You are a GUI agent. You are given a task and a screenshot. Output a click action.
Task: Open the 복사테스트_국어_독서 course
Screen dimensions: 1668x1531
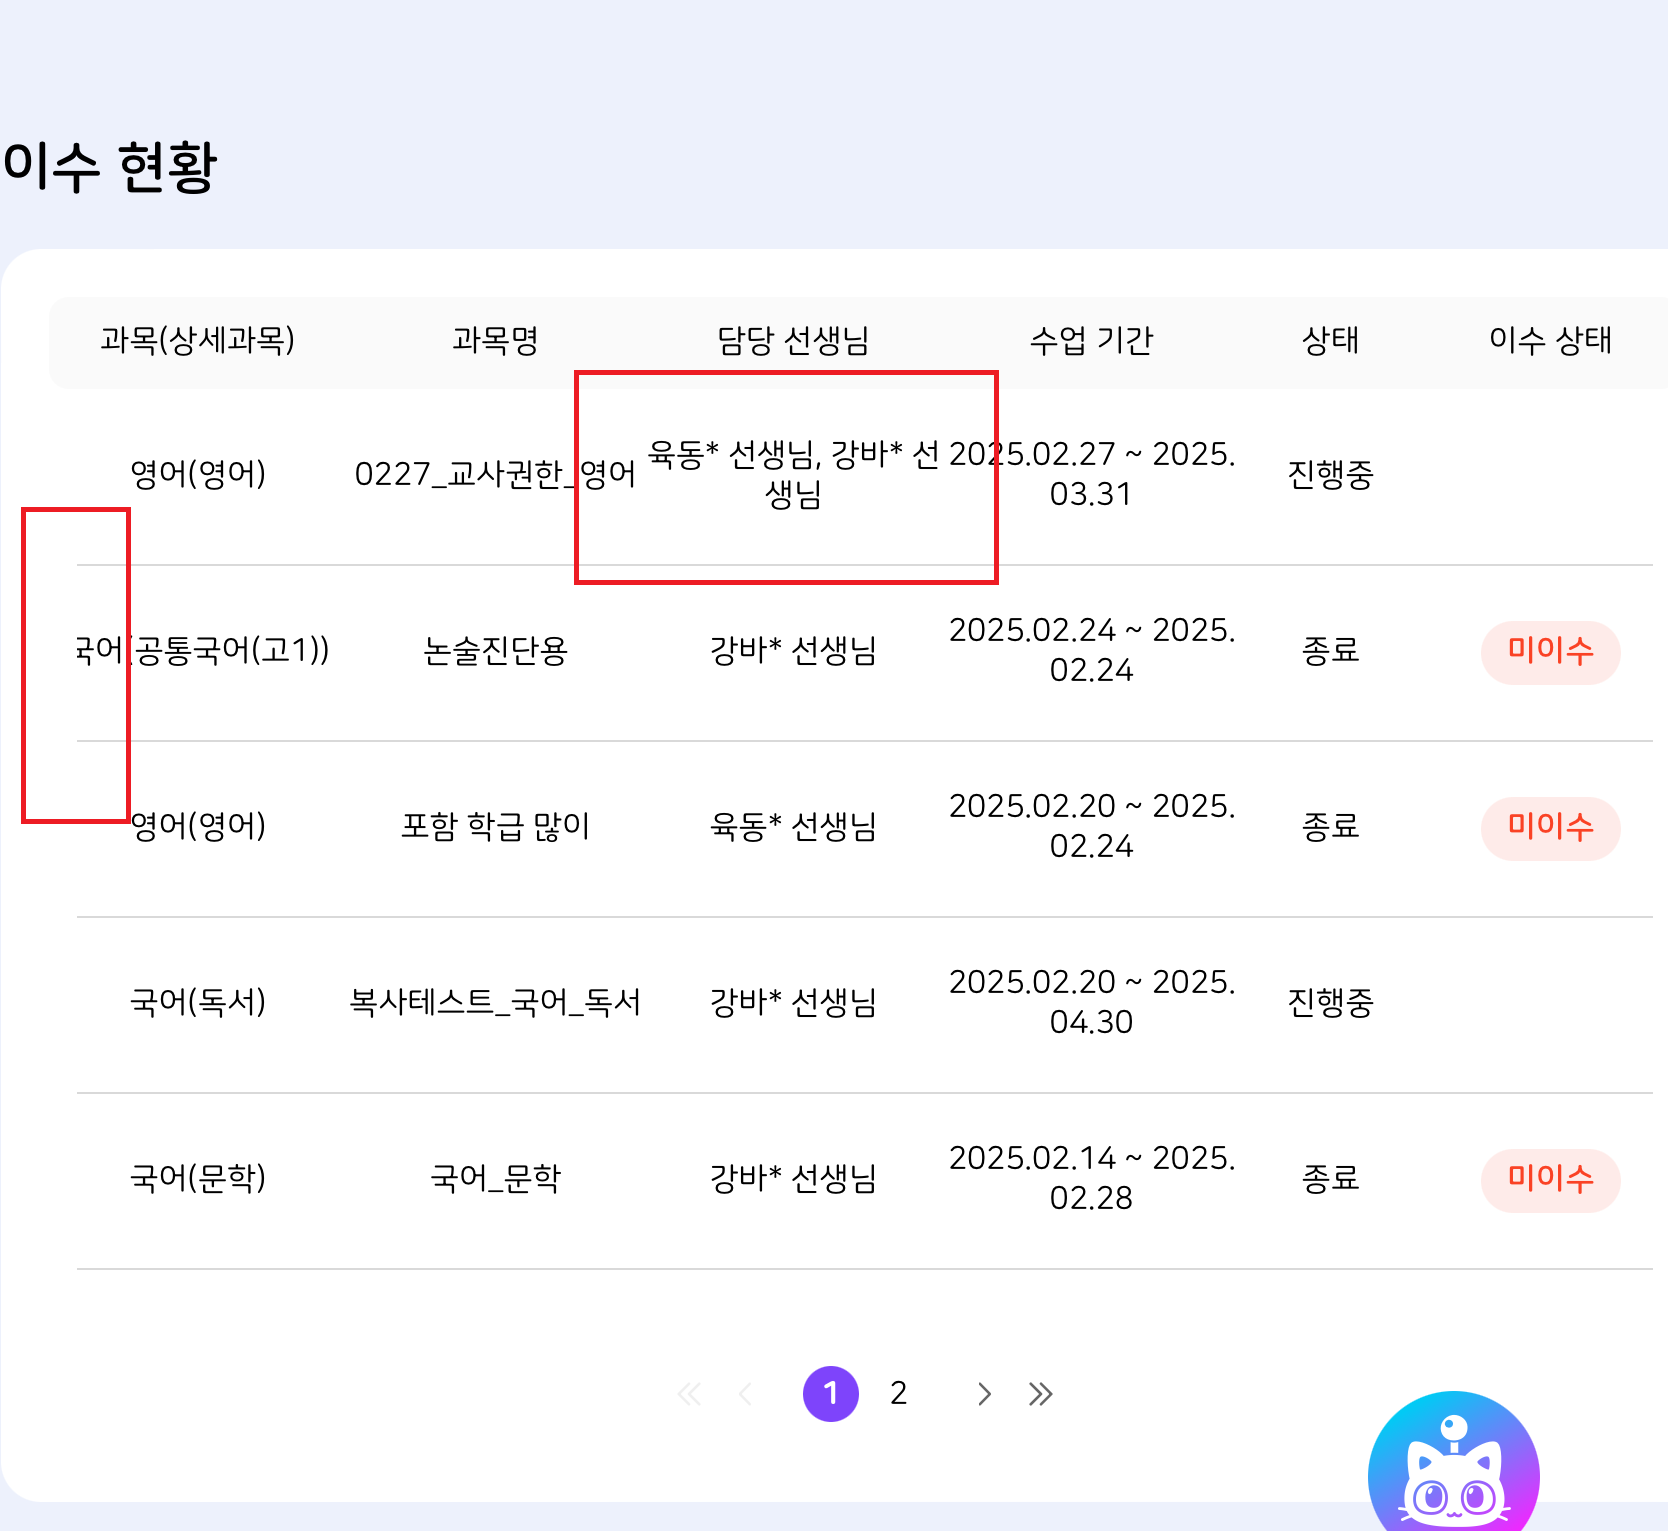click(495, 1003)
